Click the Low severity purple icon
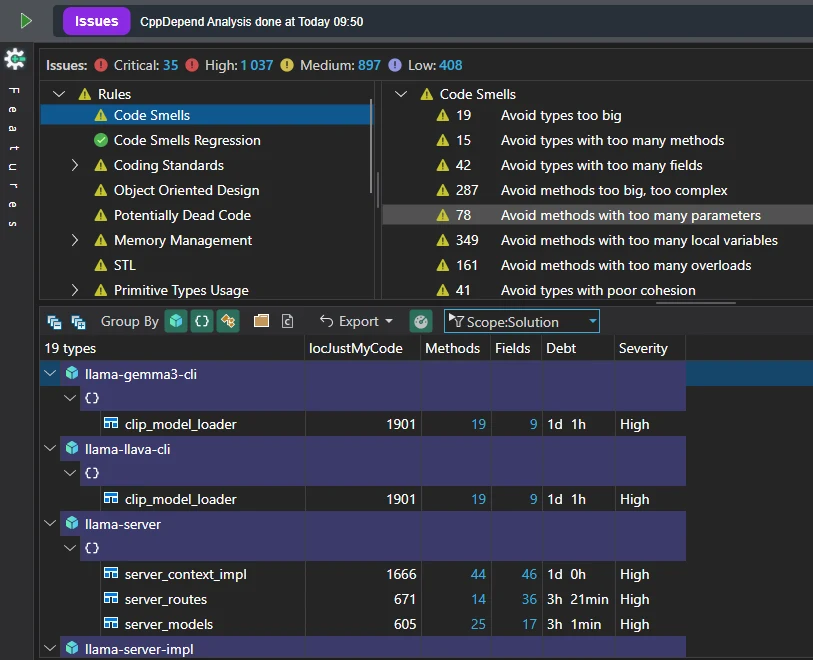This screenshot has height=660, width=813. click(395, 65)
